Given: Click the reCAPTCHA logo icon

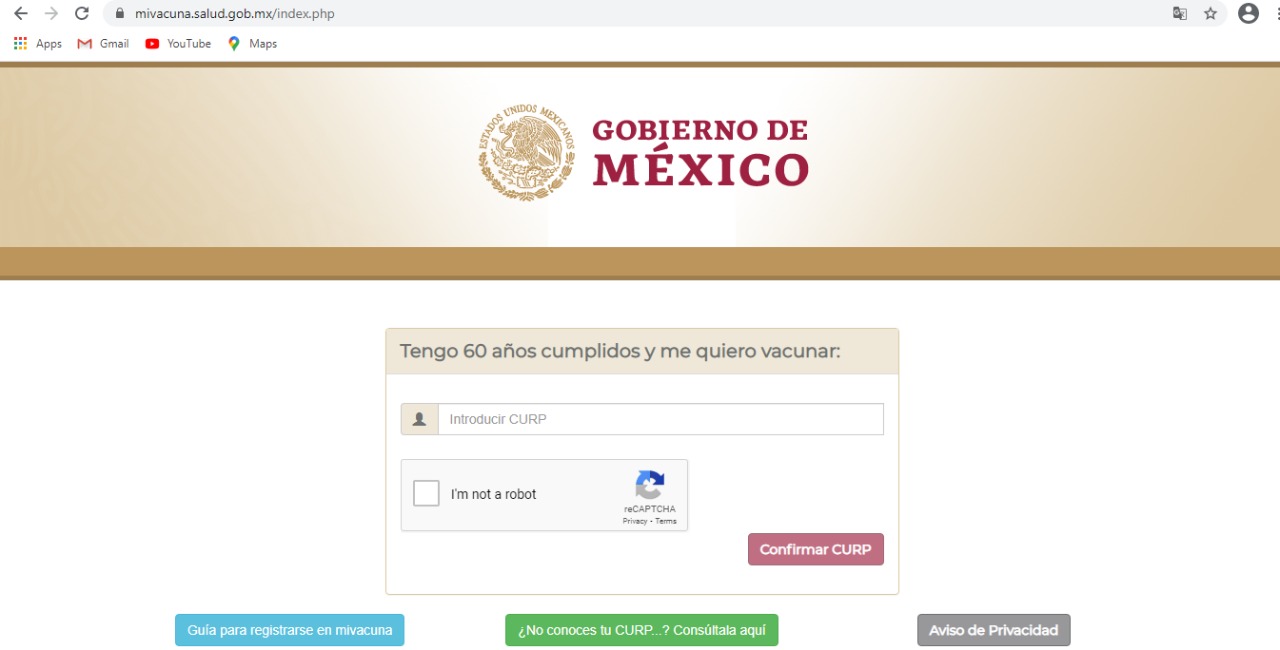Looking at the screenshot, I should coord(650,485).
